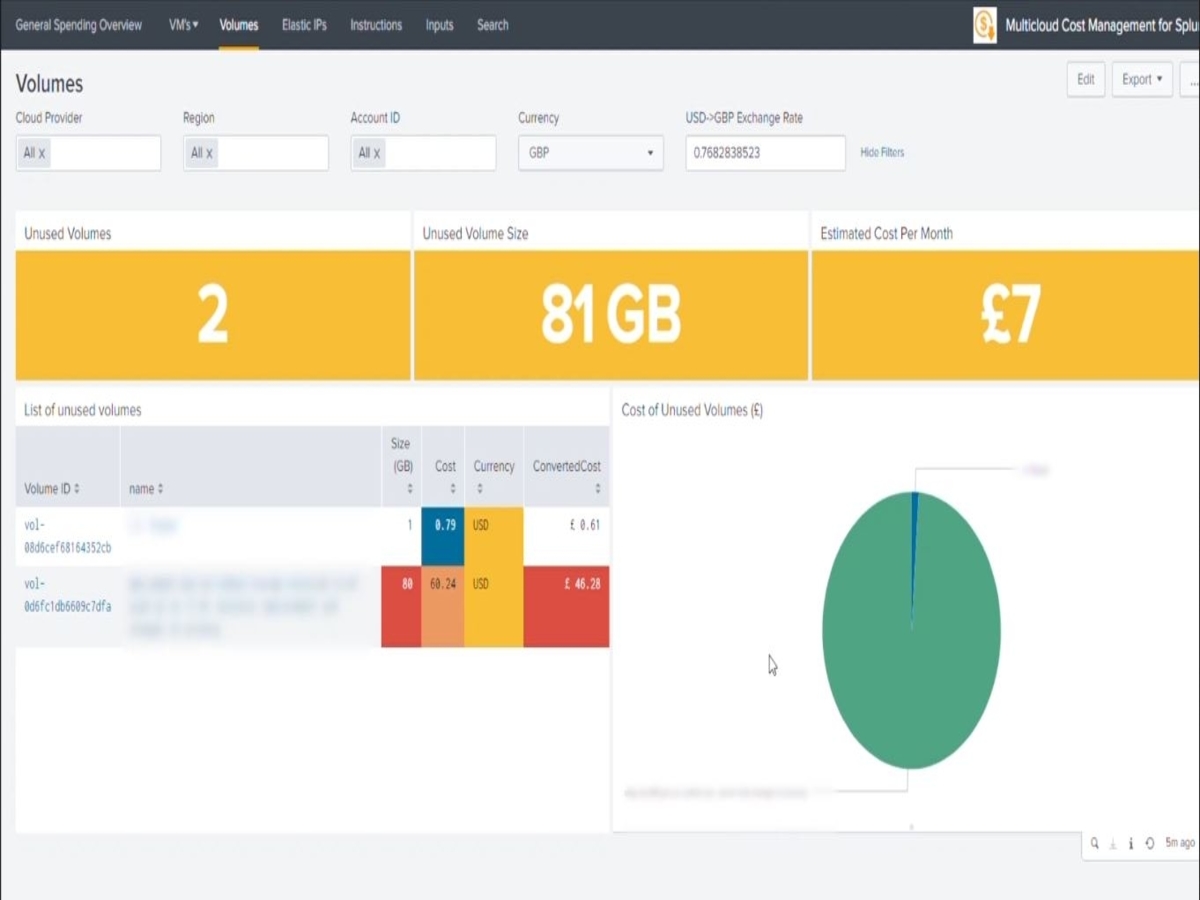Remove the All token in Account ID

376,153
